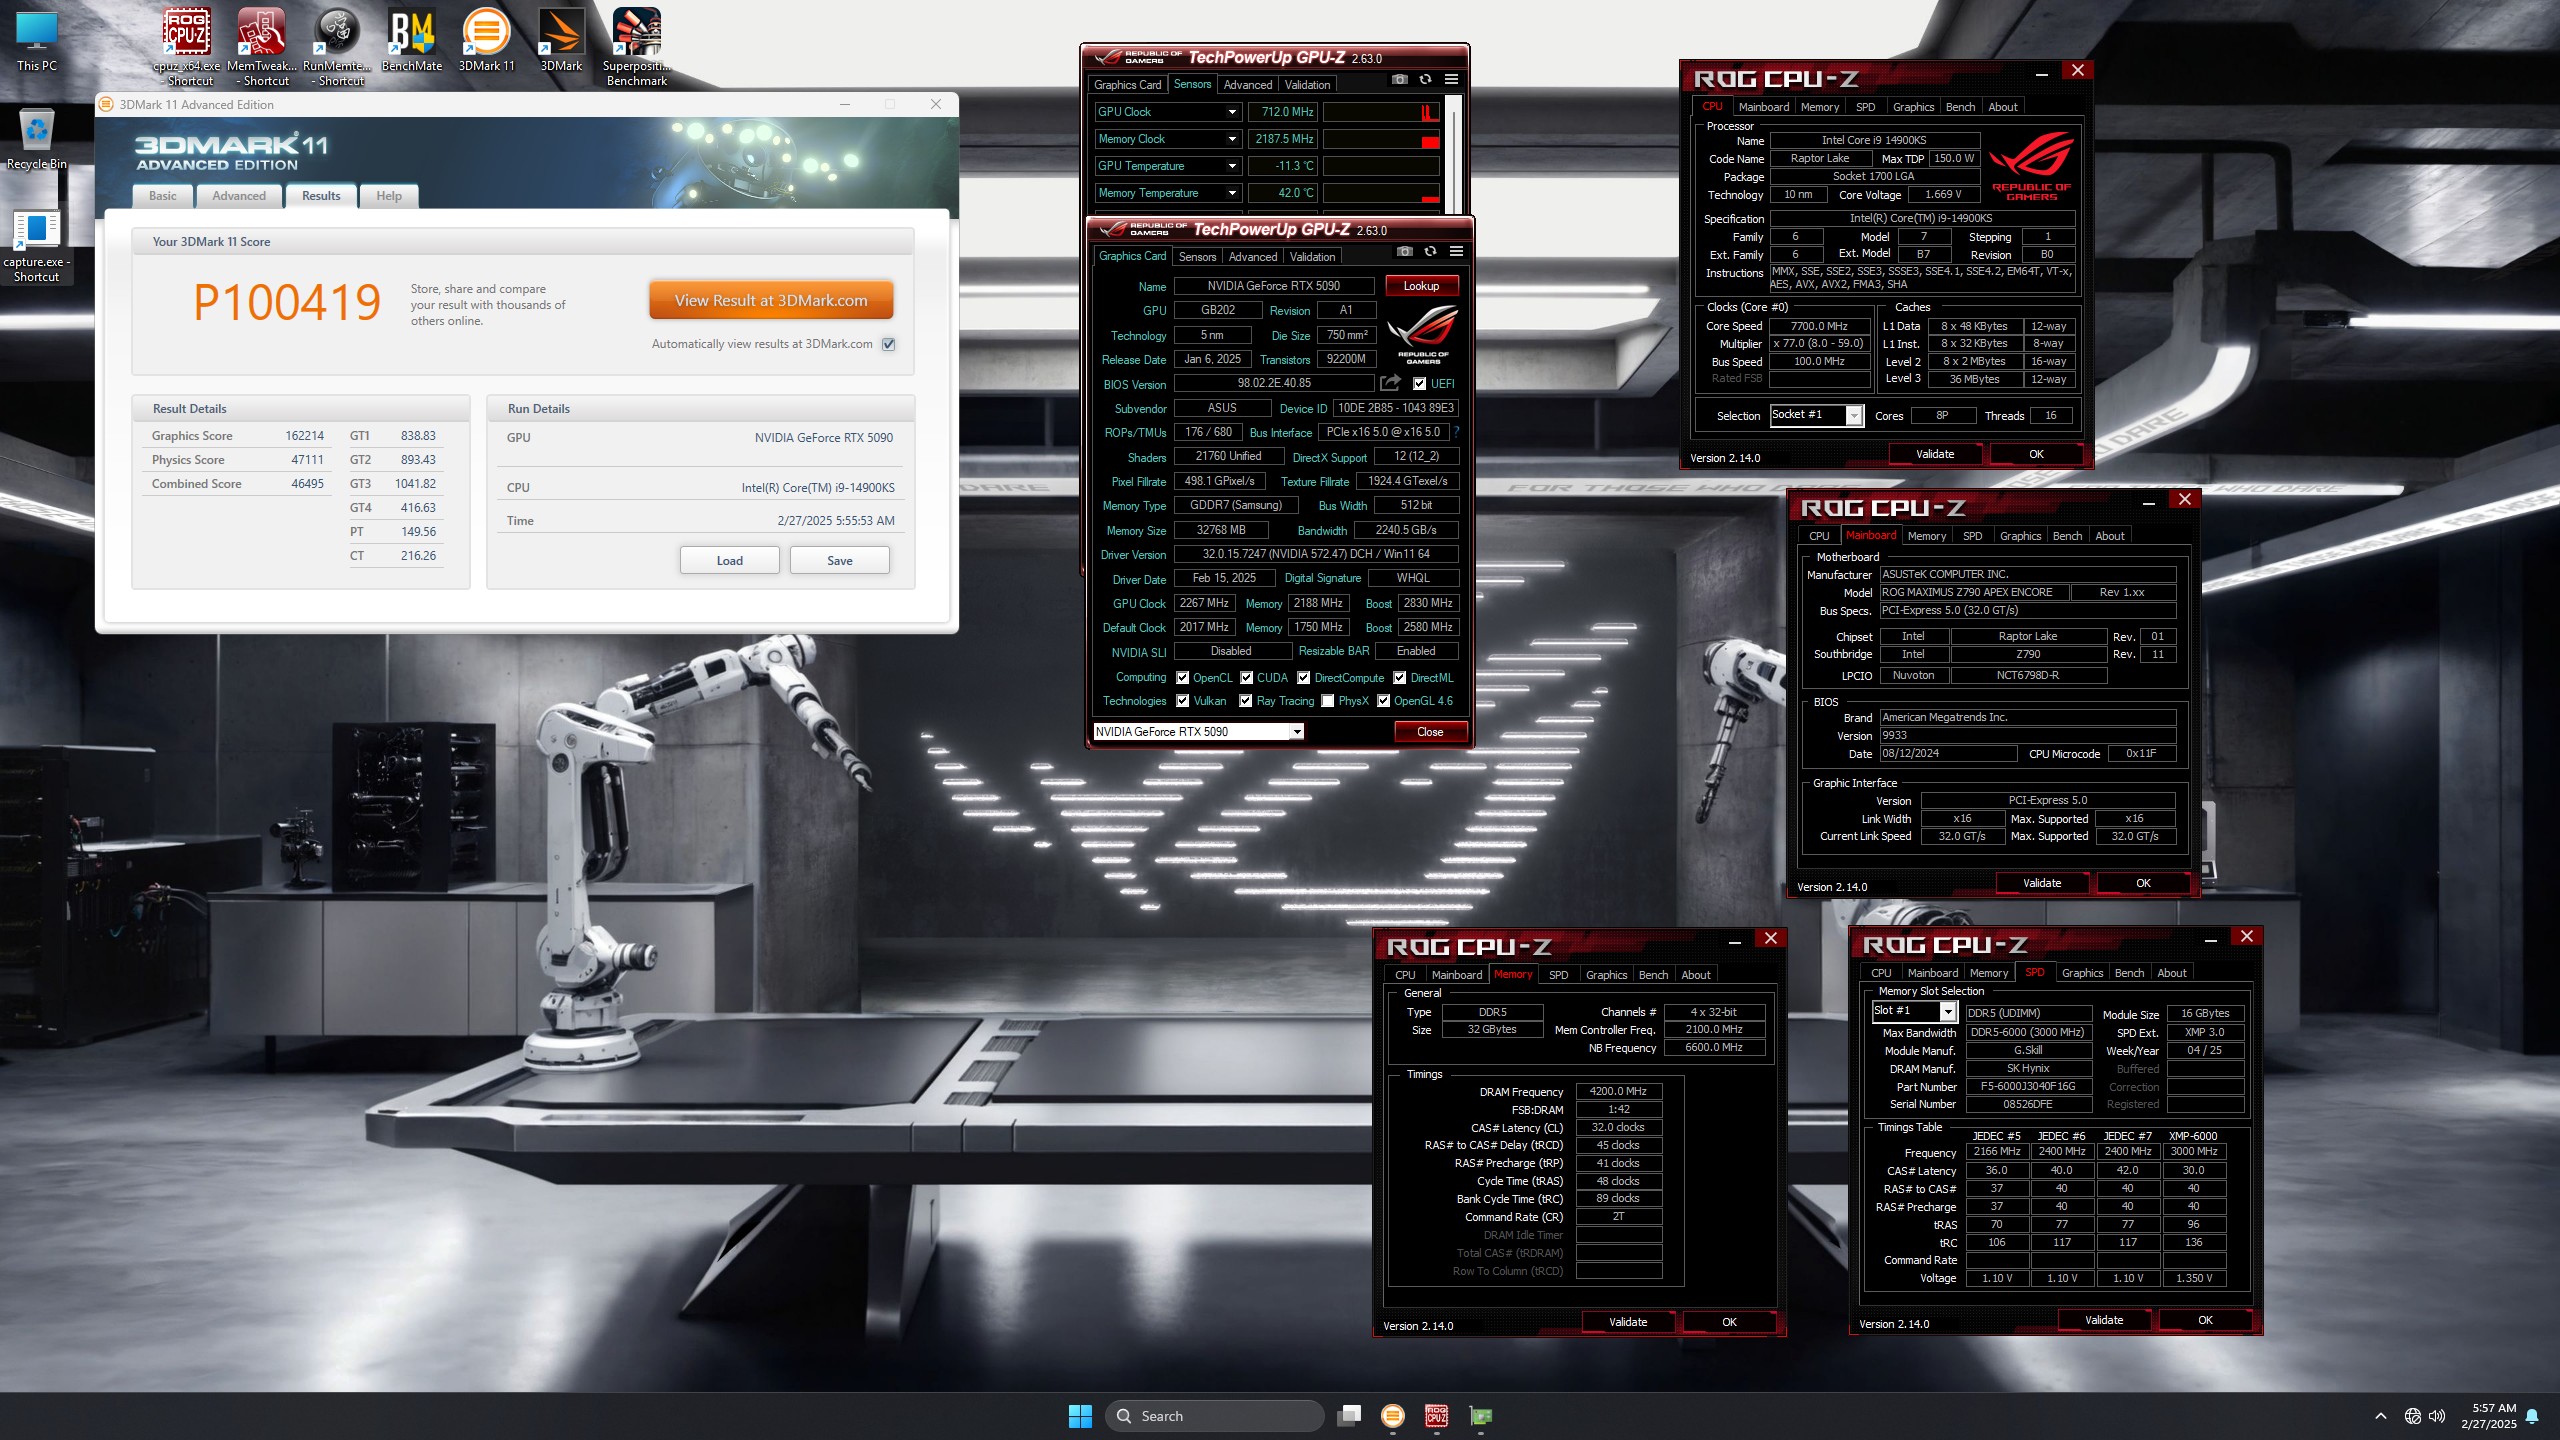Expand GPU Temperature sensor dropdown

1232,166
